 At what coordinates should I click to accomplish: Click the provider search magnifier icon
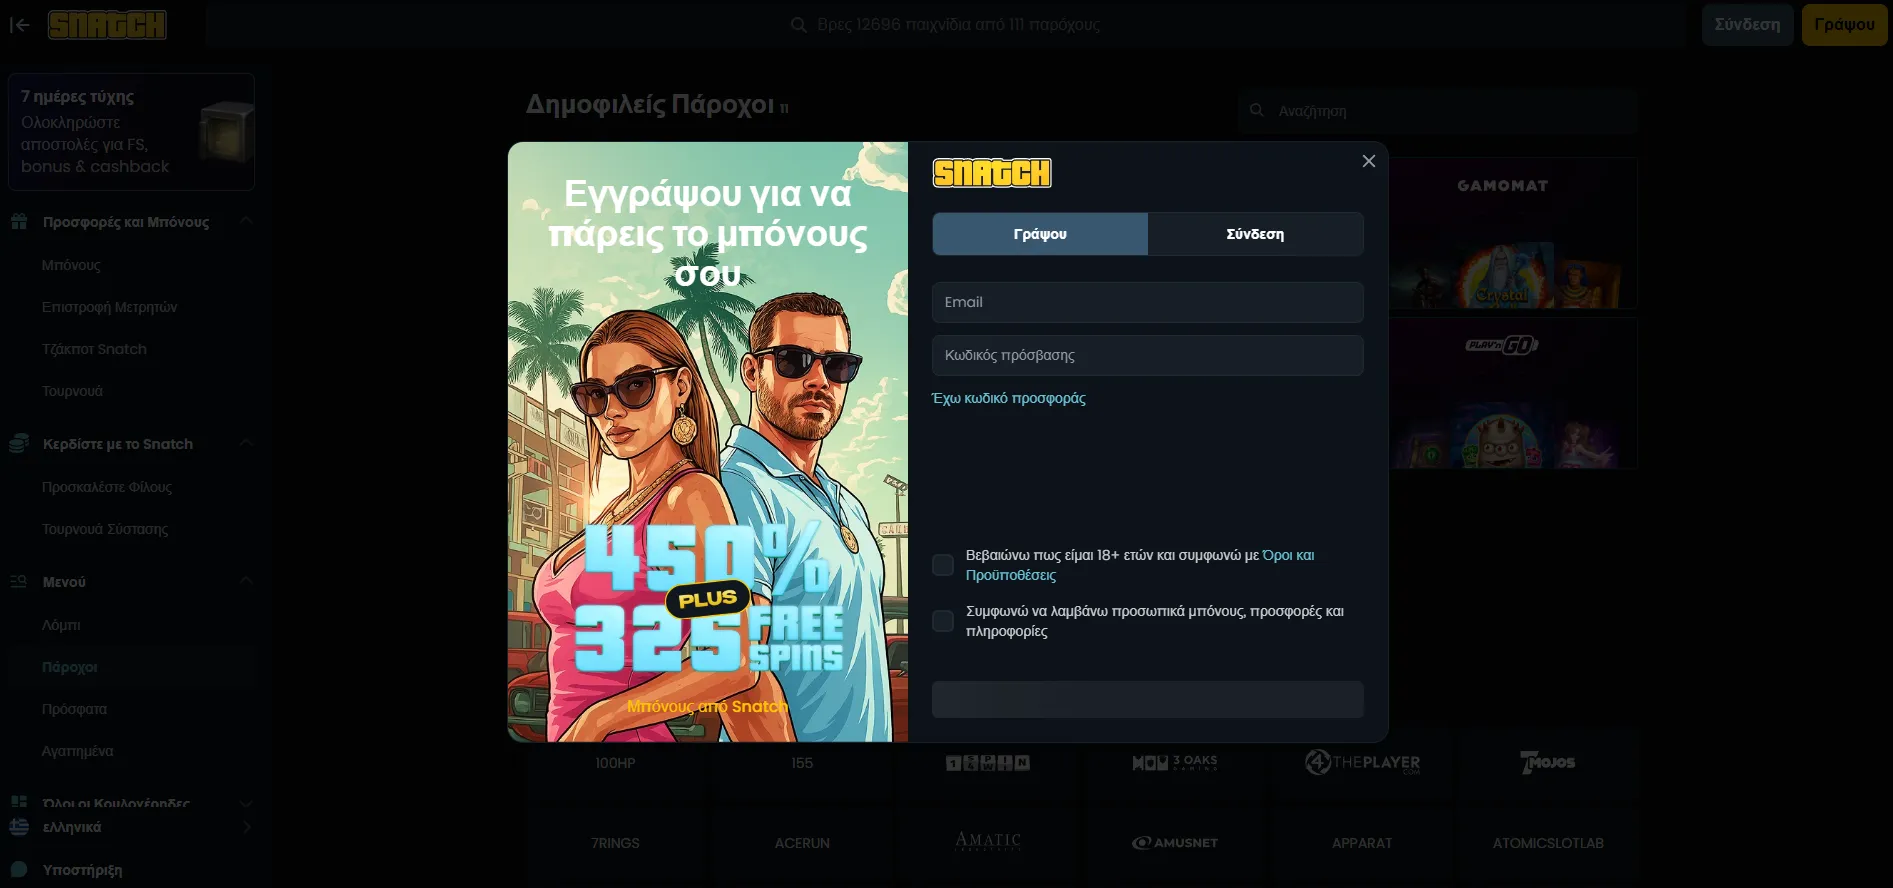point(1257,110)
